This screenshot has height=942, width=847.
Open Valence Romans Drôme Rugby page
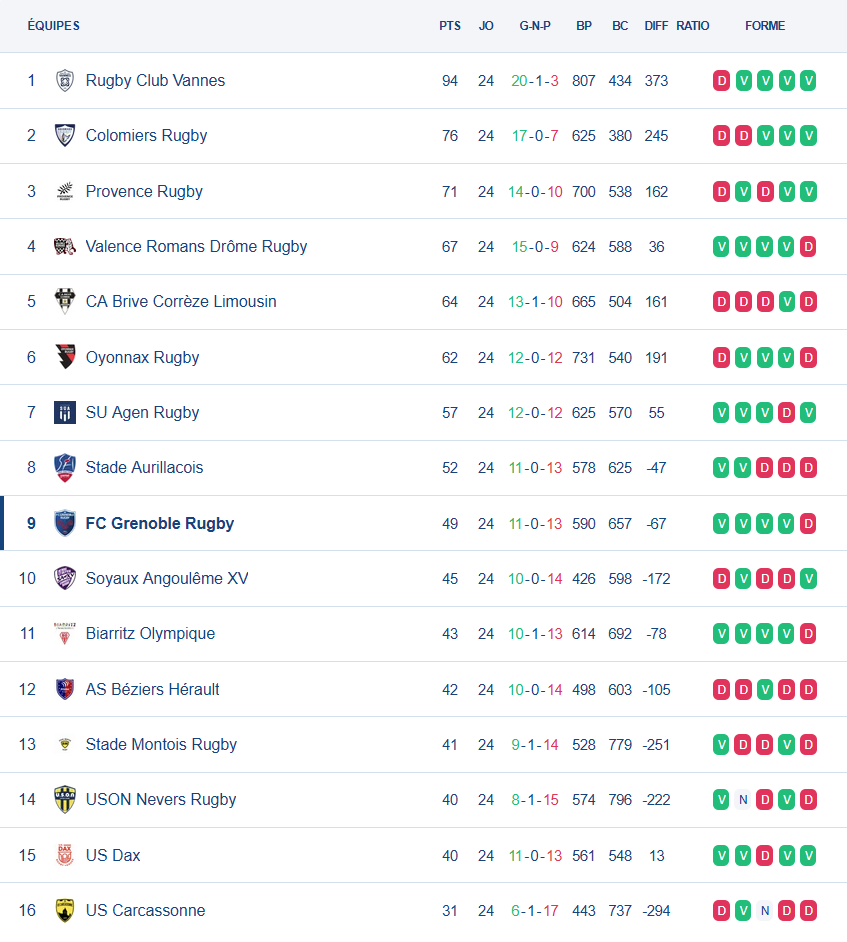196,246
